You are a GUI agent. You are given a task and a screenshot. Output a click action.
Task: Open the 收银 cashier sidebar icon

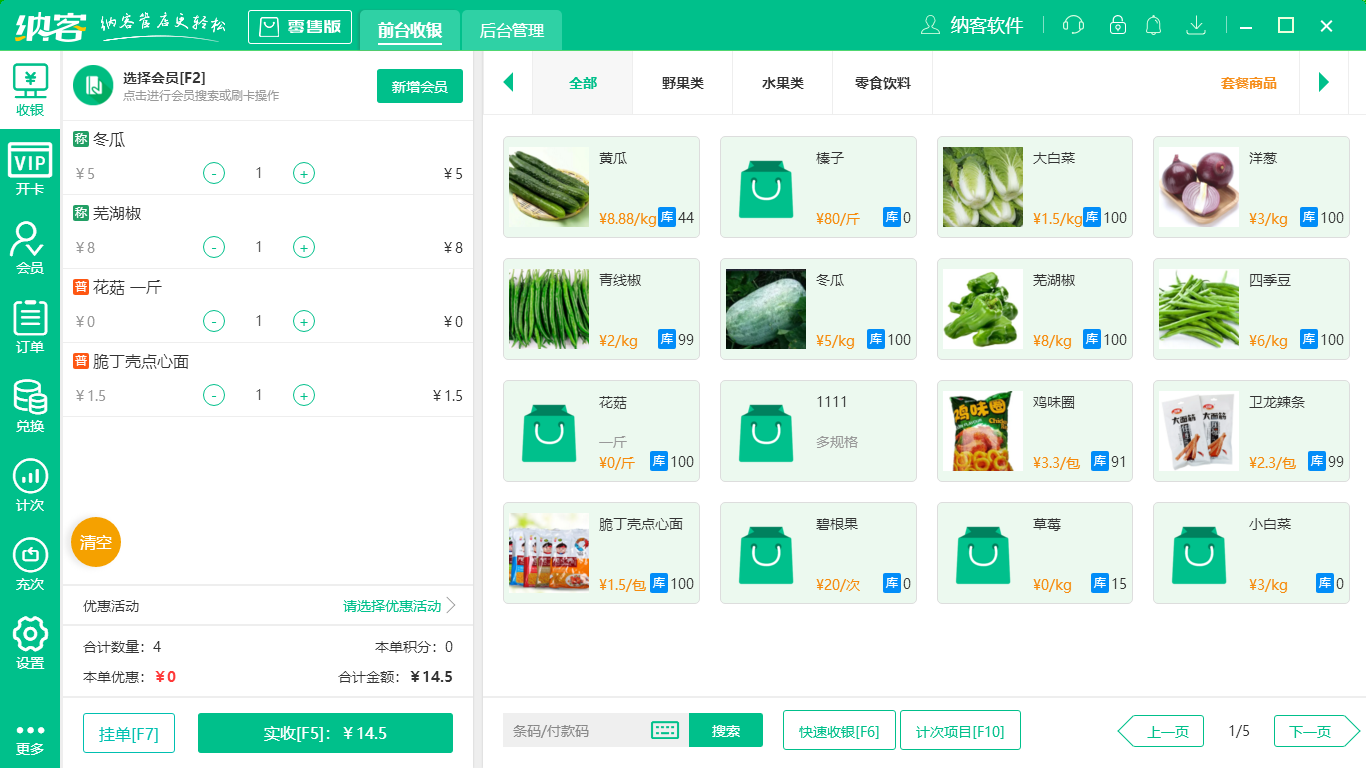tap(30, 88)
